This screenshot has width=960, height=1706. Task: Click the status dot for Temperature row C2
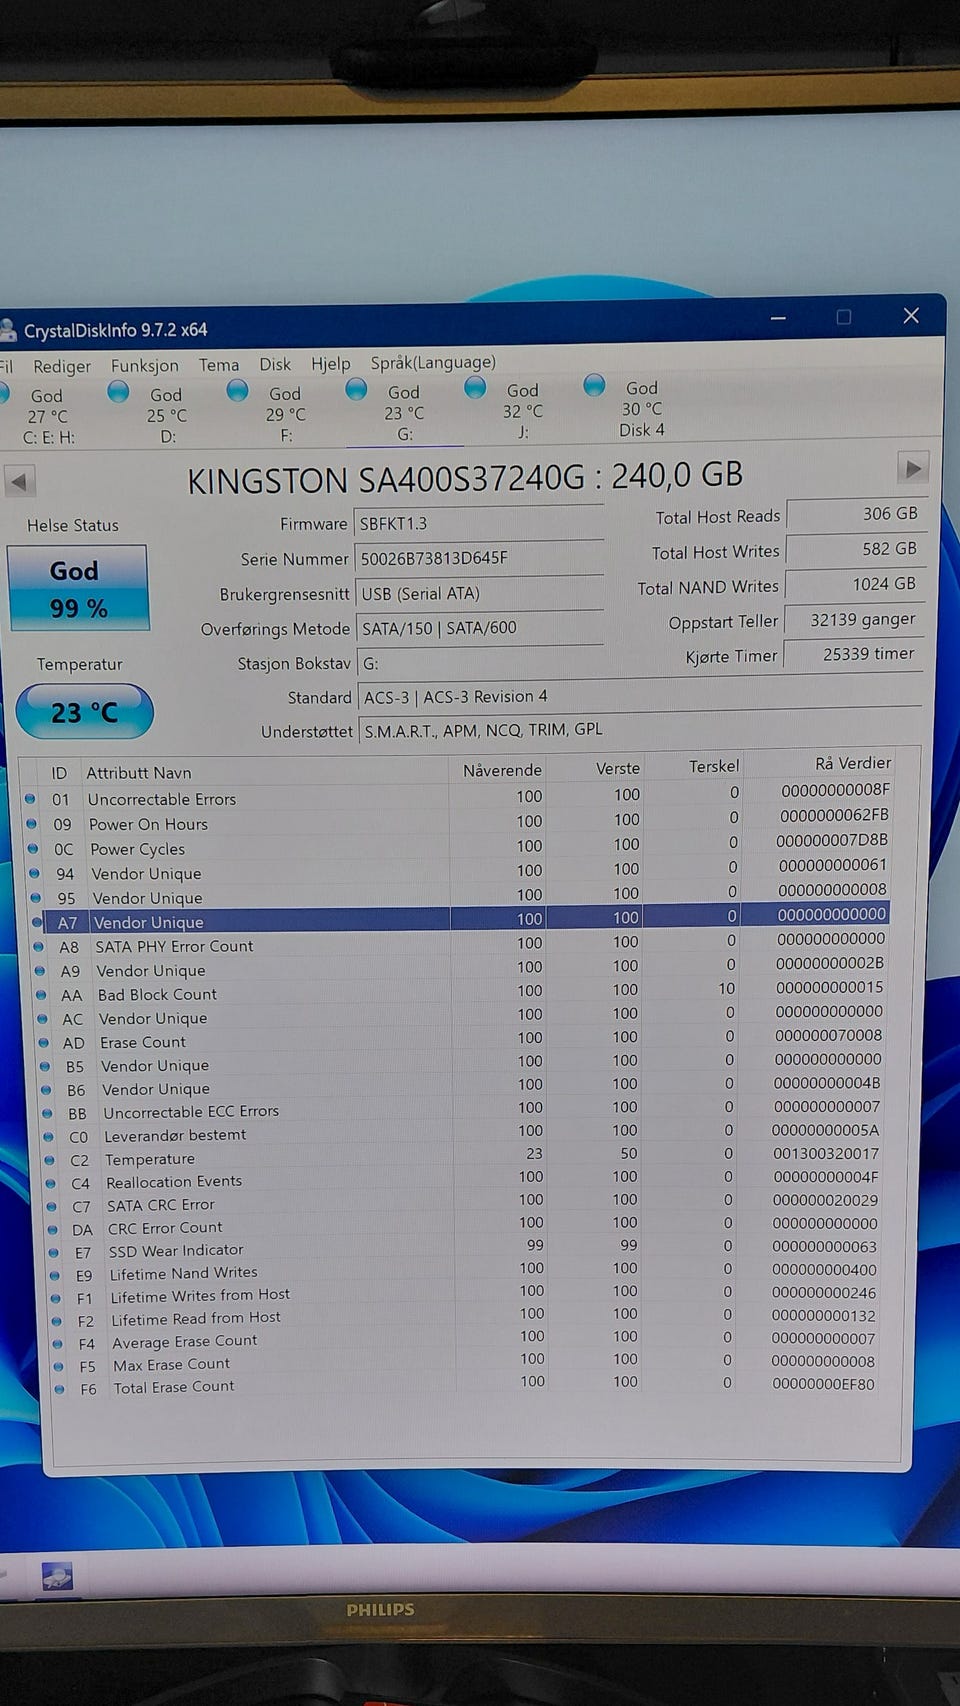click(50, 1160)
